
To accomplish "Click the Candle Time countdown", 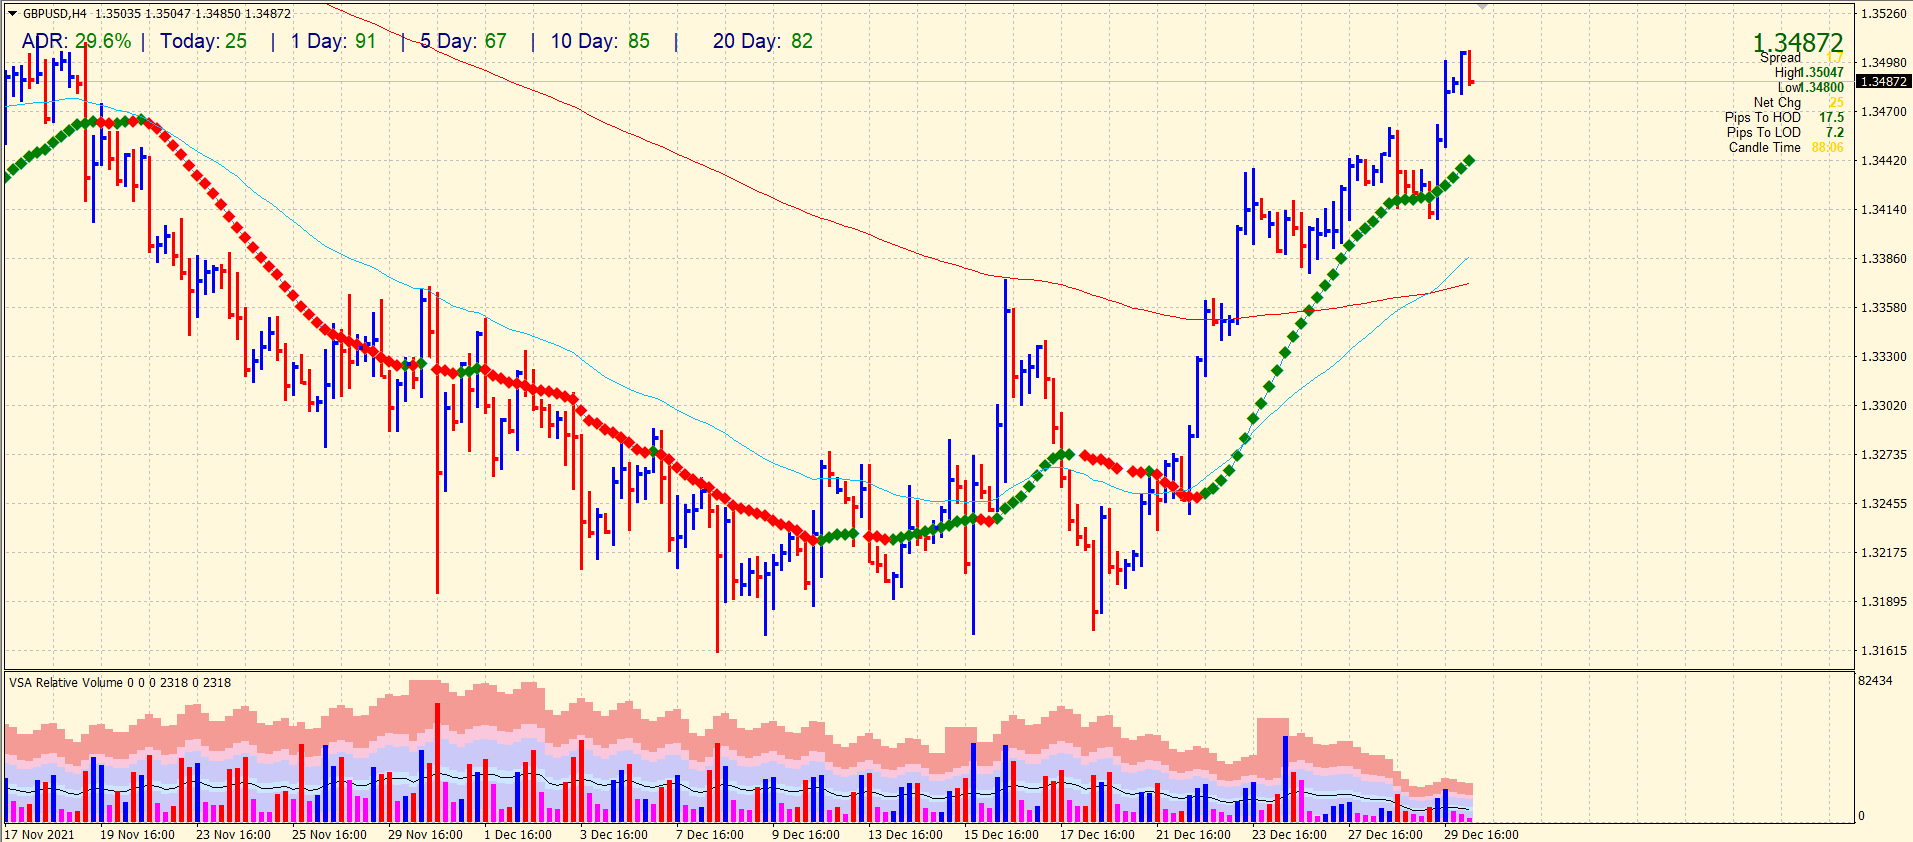I will [1827, 147].
